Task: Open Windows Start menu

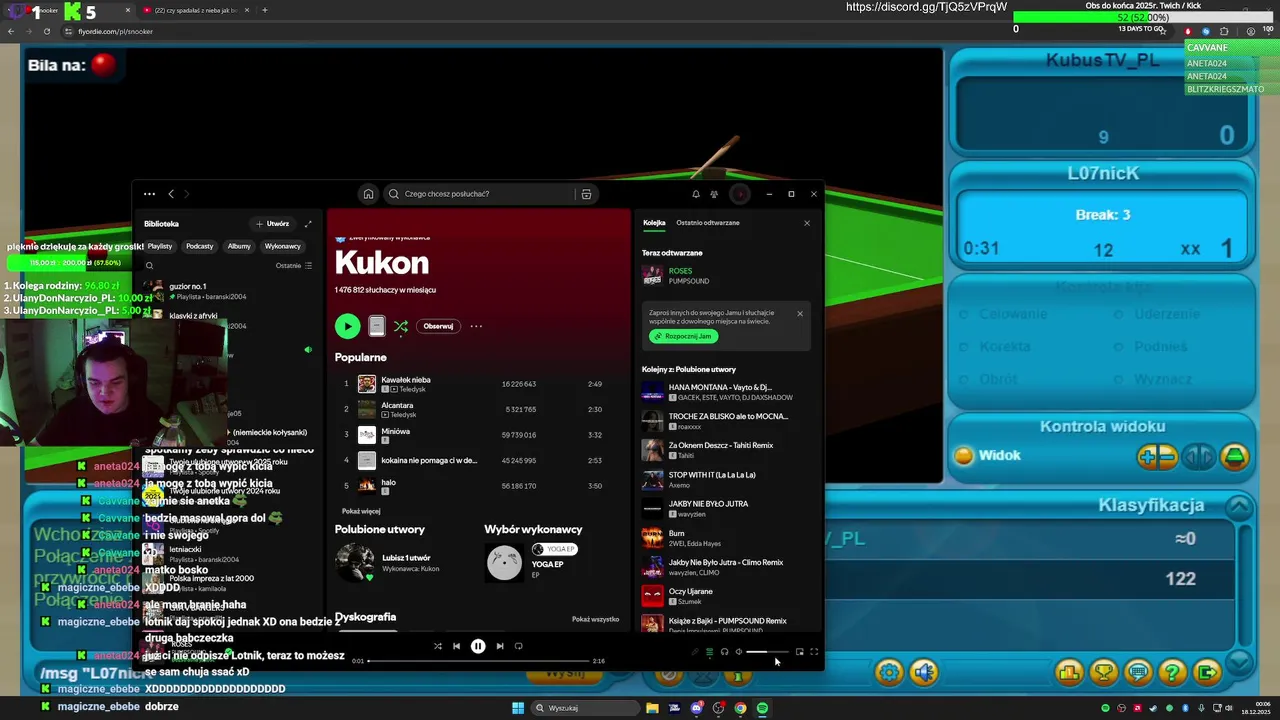Action: click(518, 708)
